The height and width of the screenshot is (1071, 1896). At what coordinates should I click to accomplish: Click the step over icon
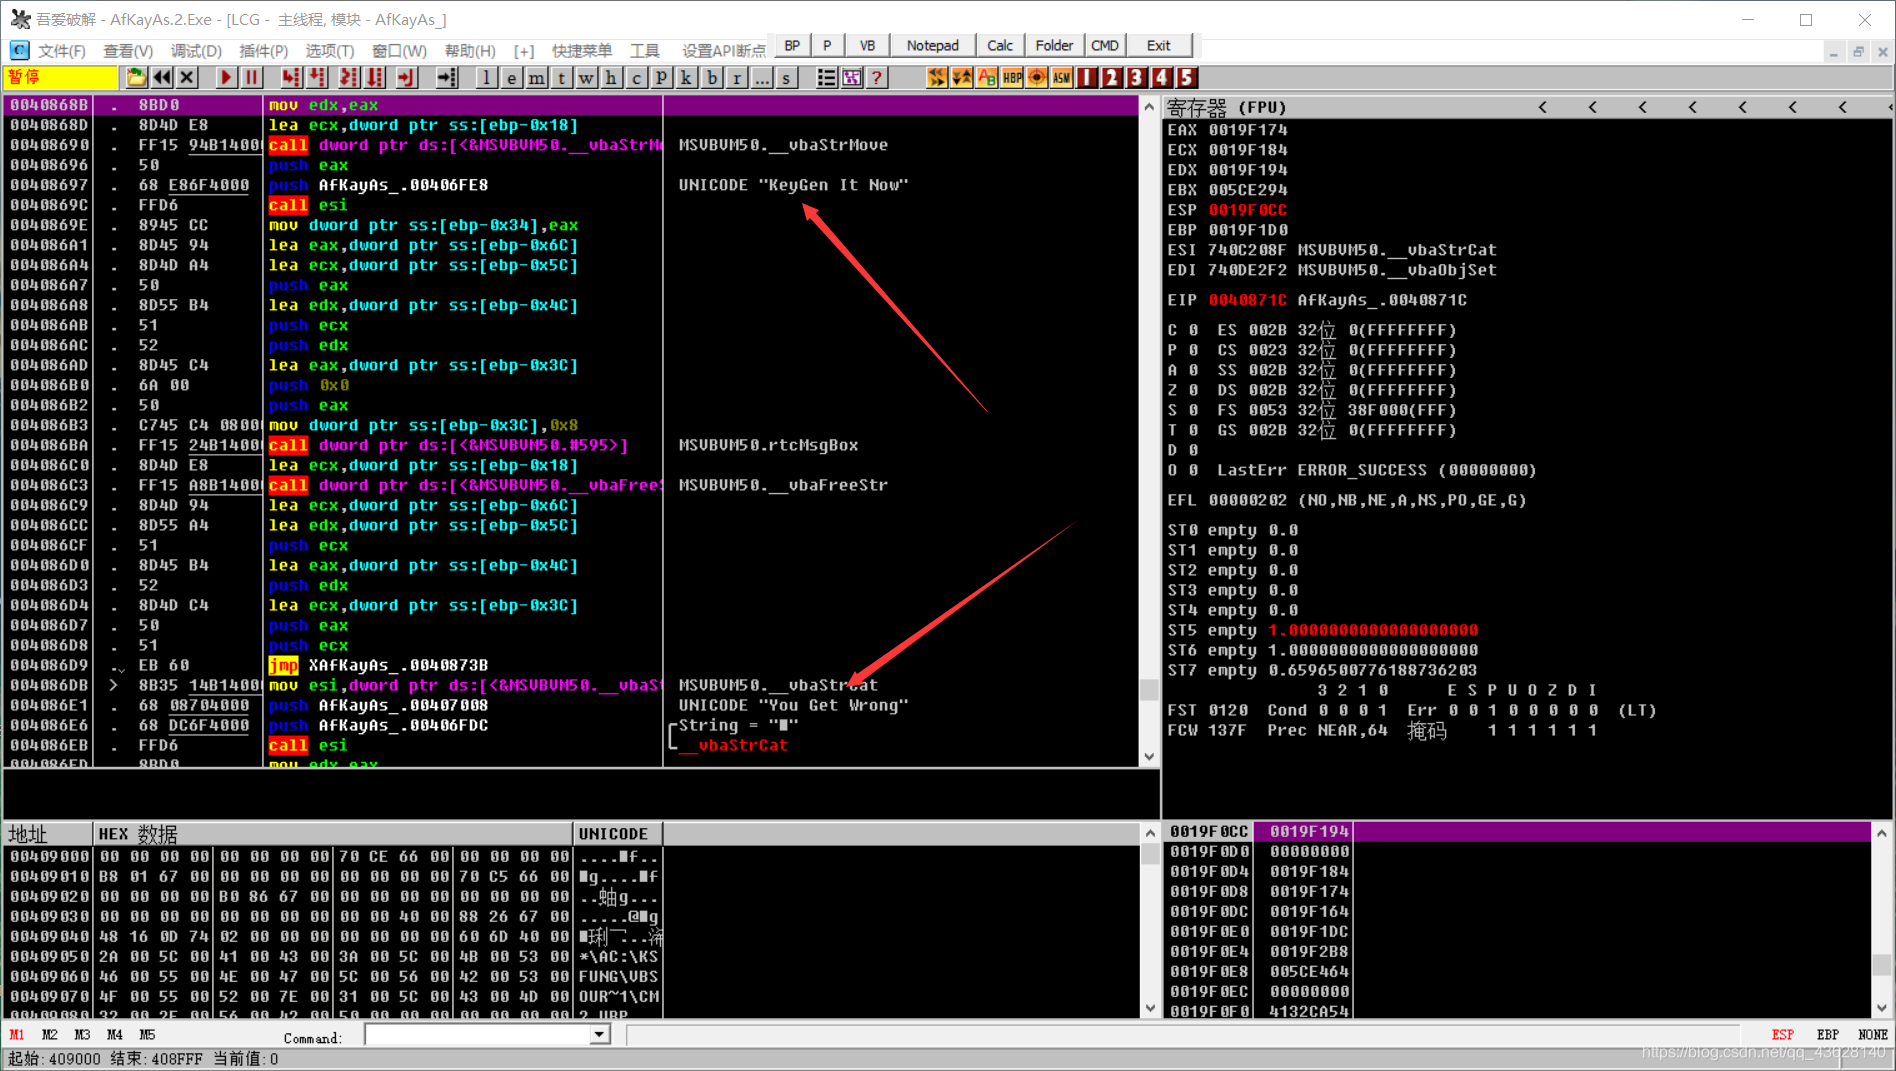tap(317, 78)
